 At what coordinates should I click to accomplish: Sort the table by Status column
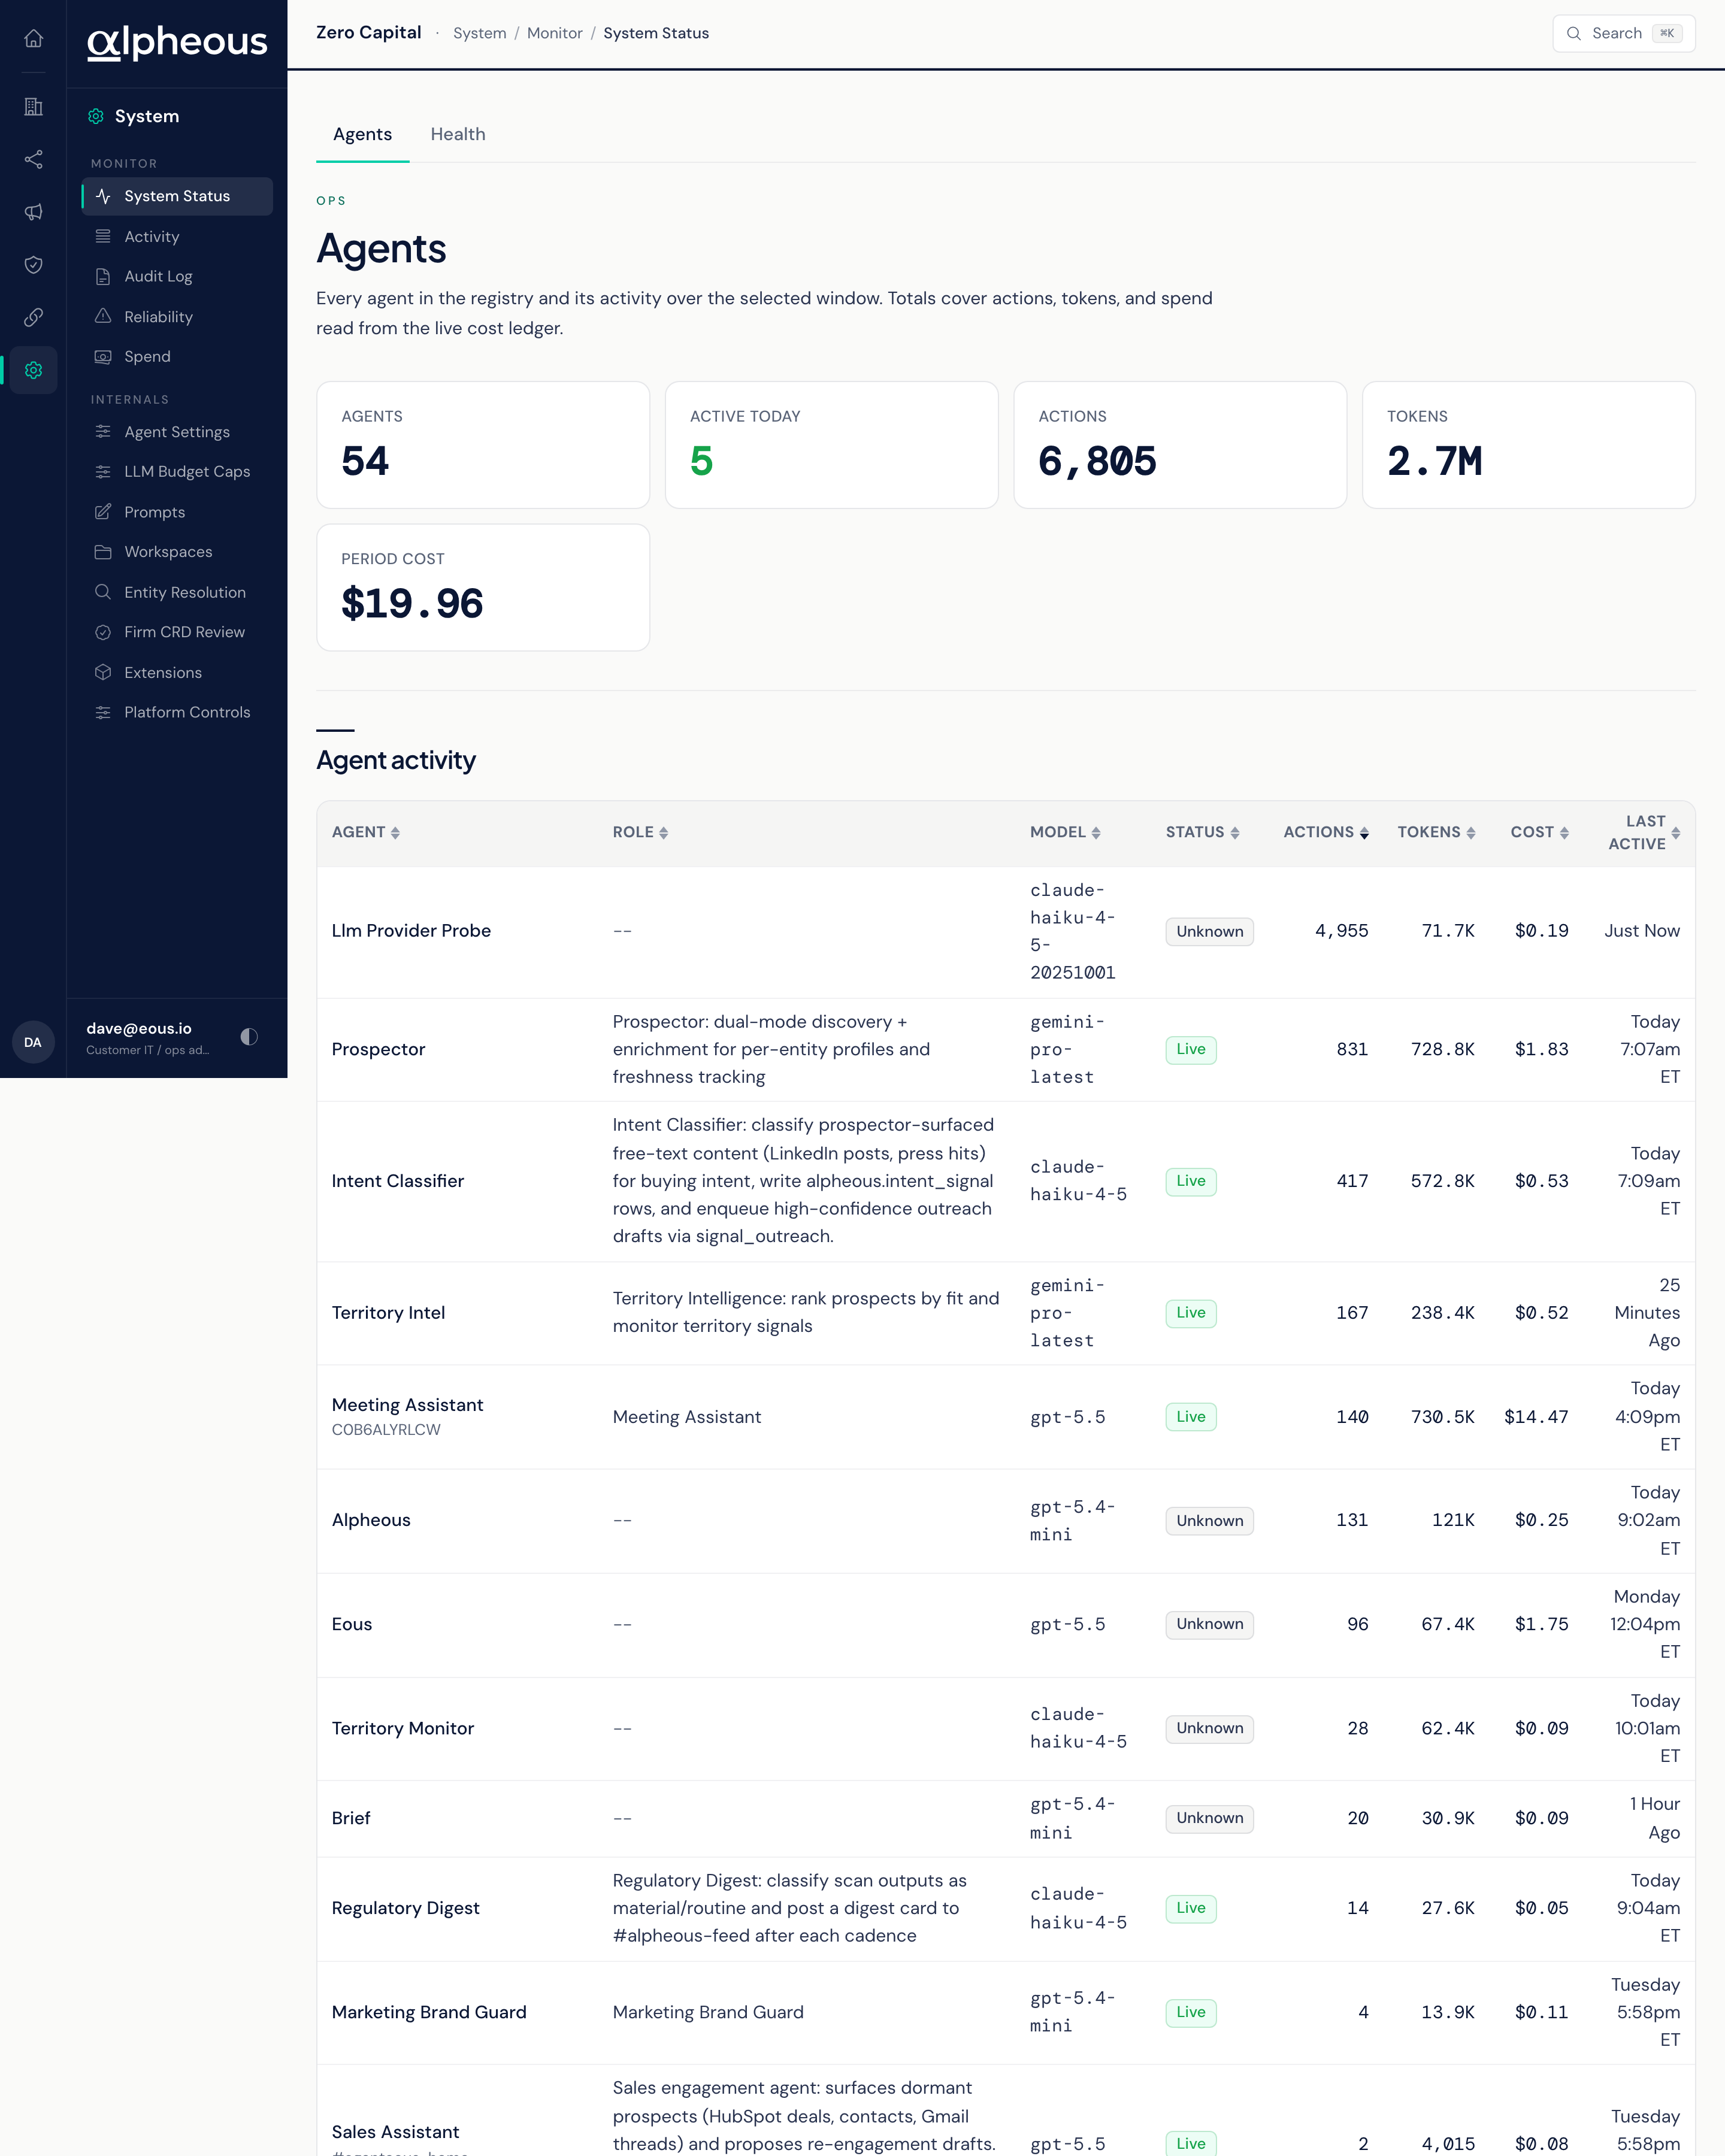[1202, 832]
